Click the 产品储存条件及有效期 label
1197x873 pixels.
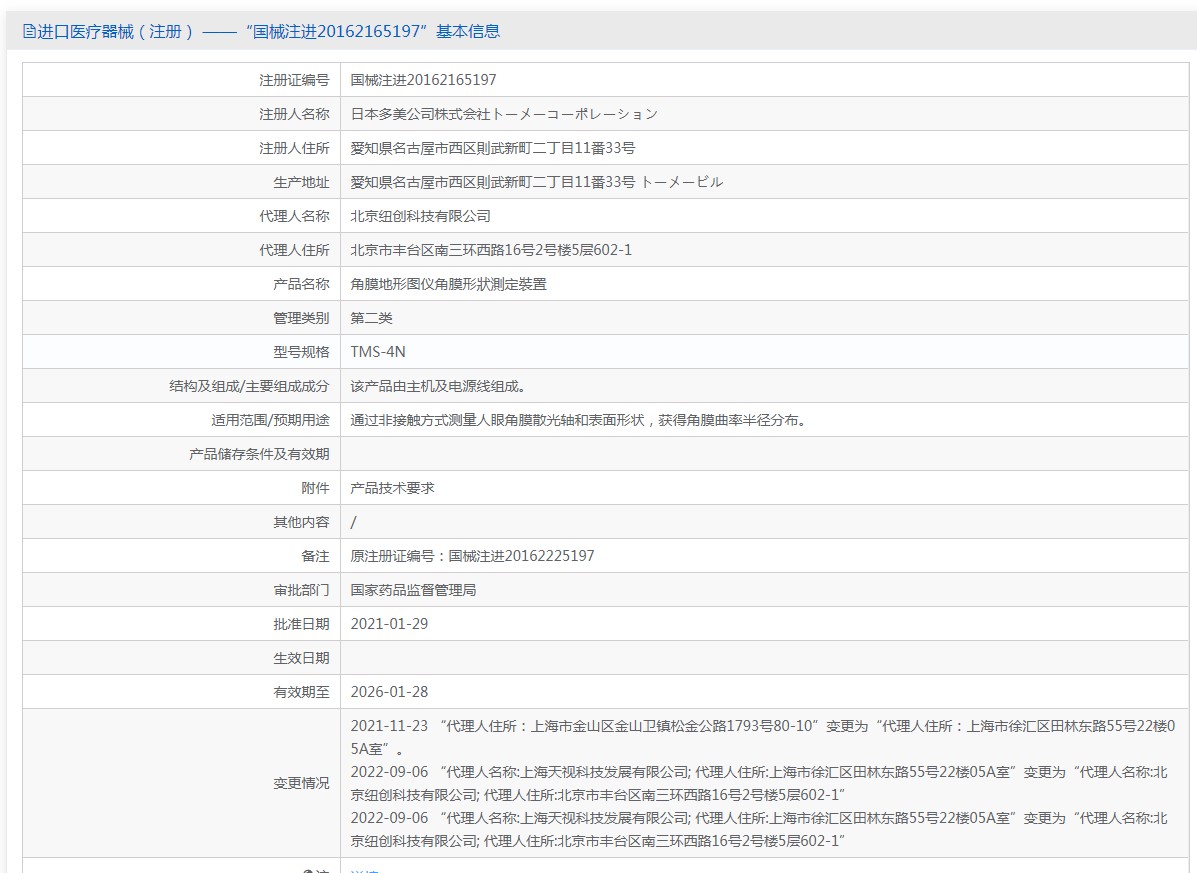(x=259, y=454)
